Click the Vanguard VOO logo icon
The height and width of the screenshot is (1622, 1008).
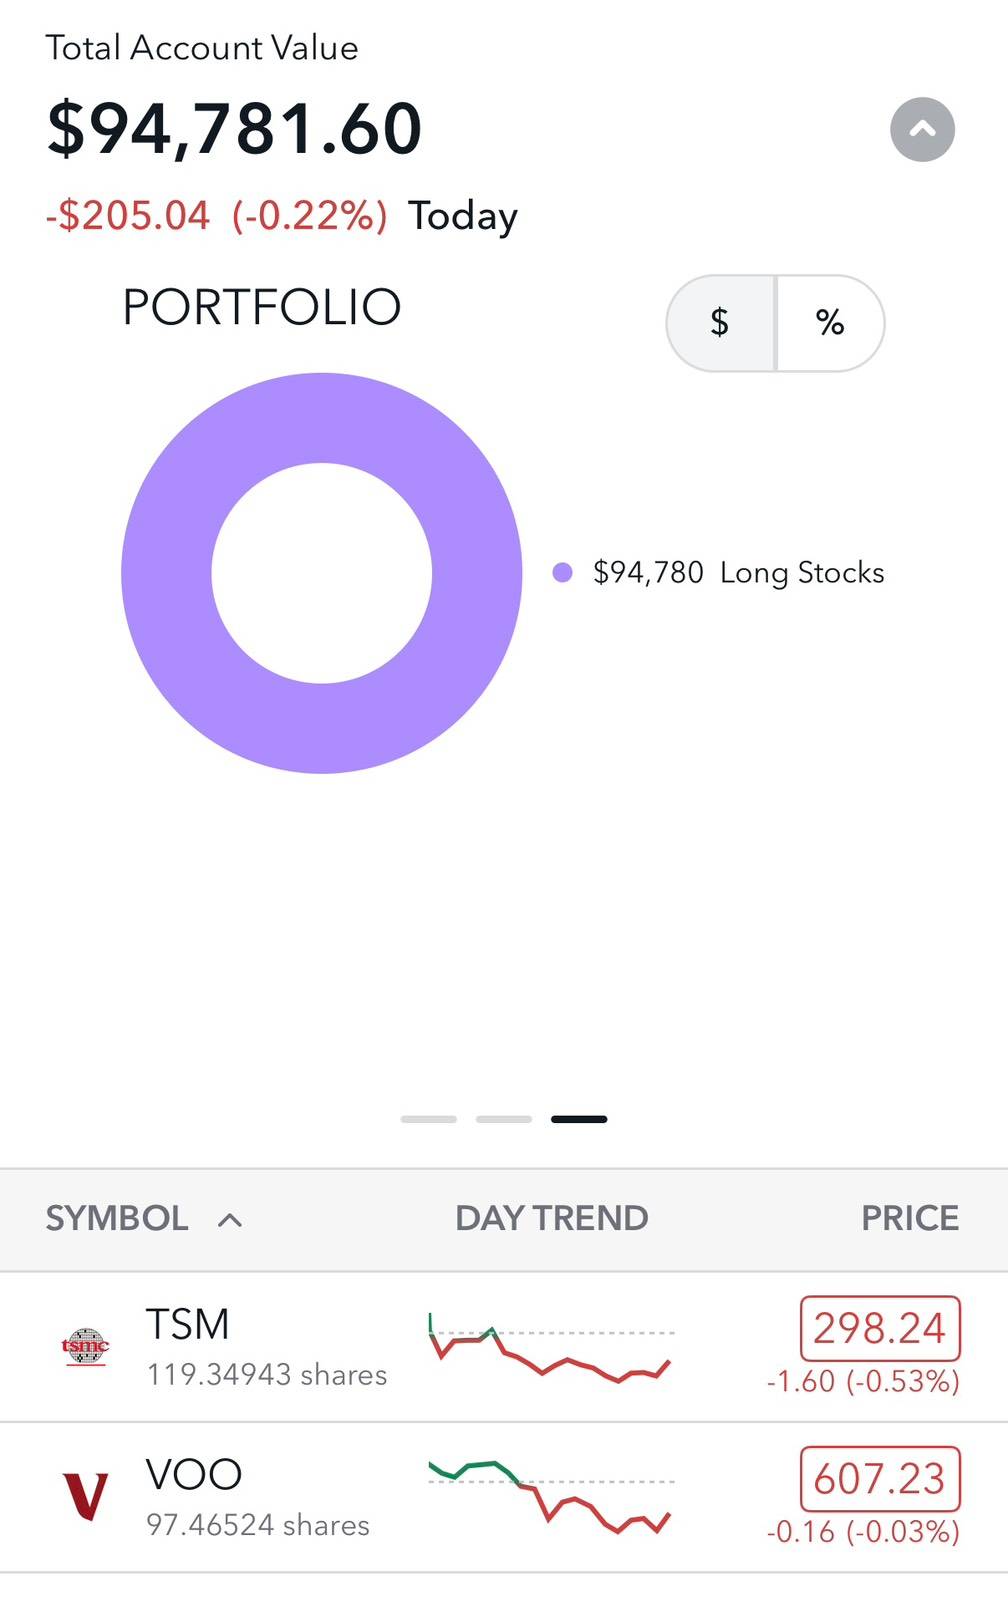[85, 1497]
